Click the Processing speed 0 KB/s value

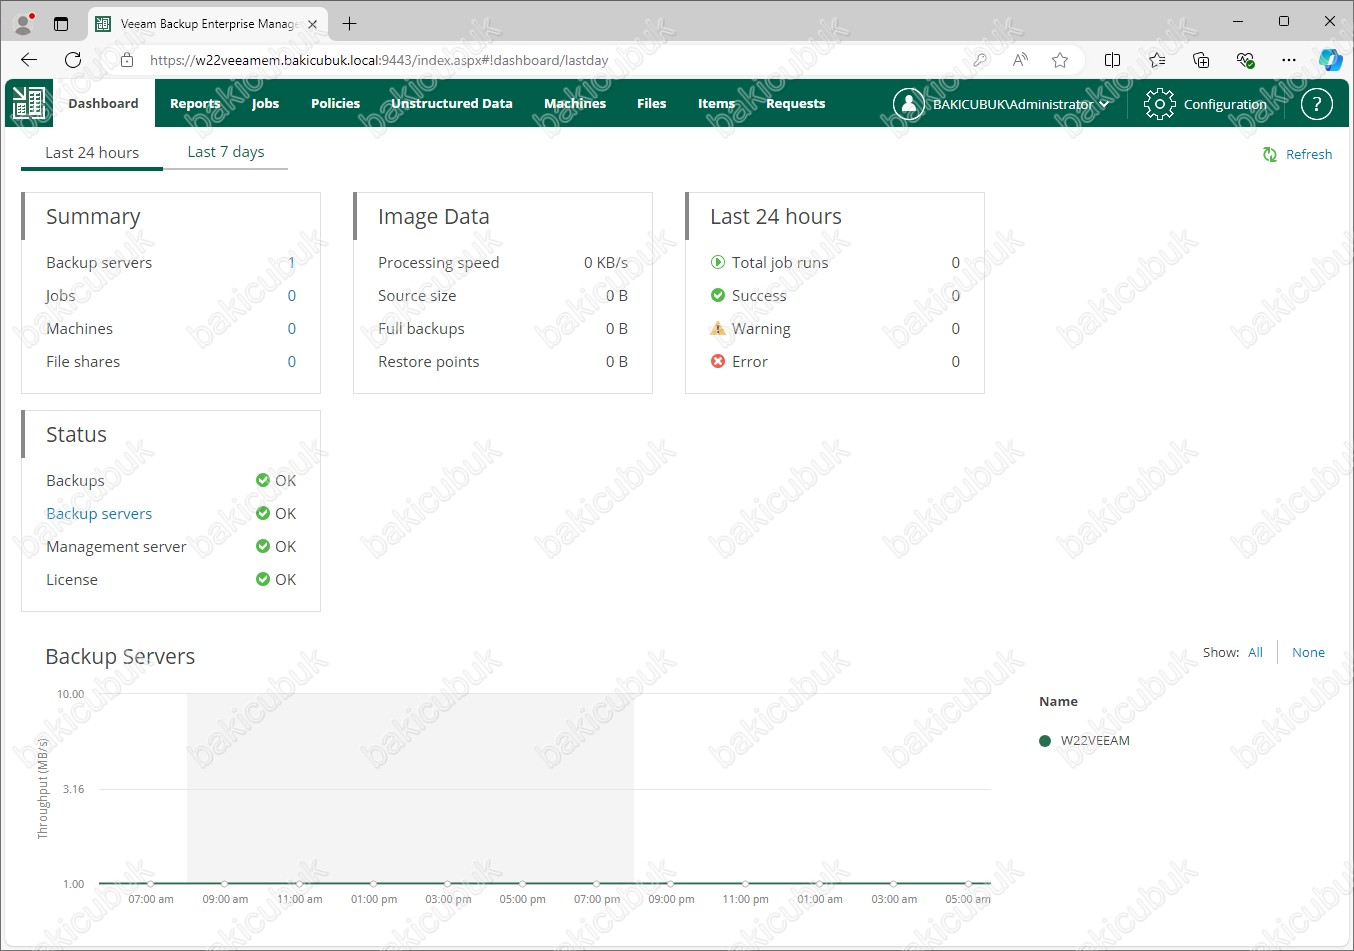pyautogui.click(x=606, y=262)
